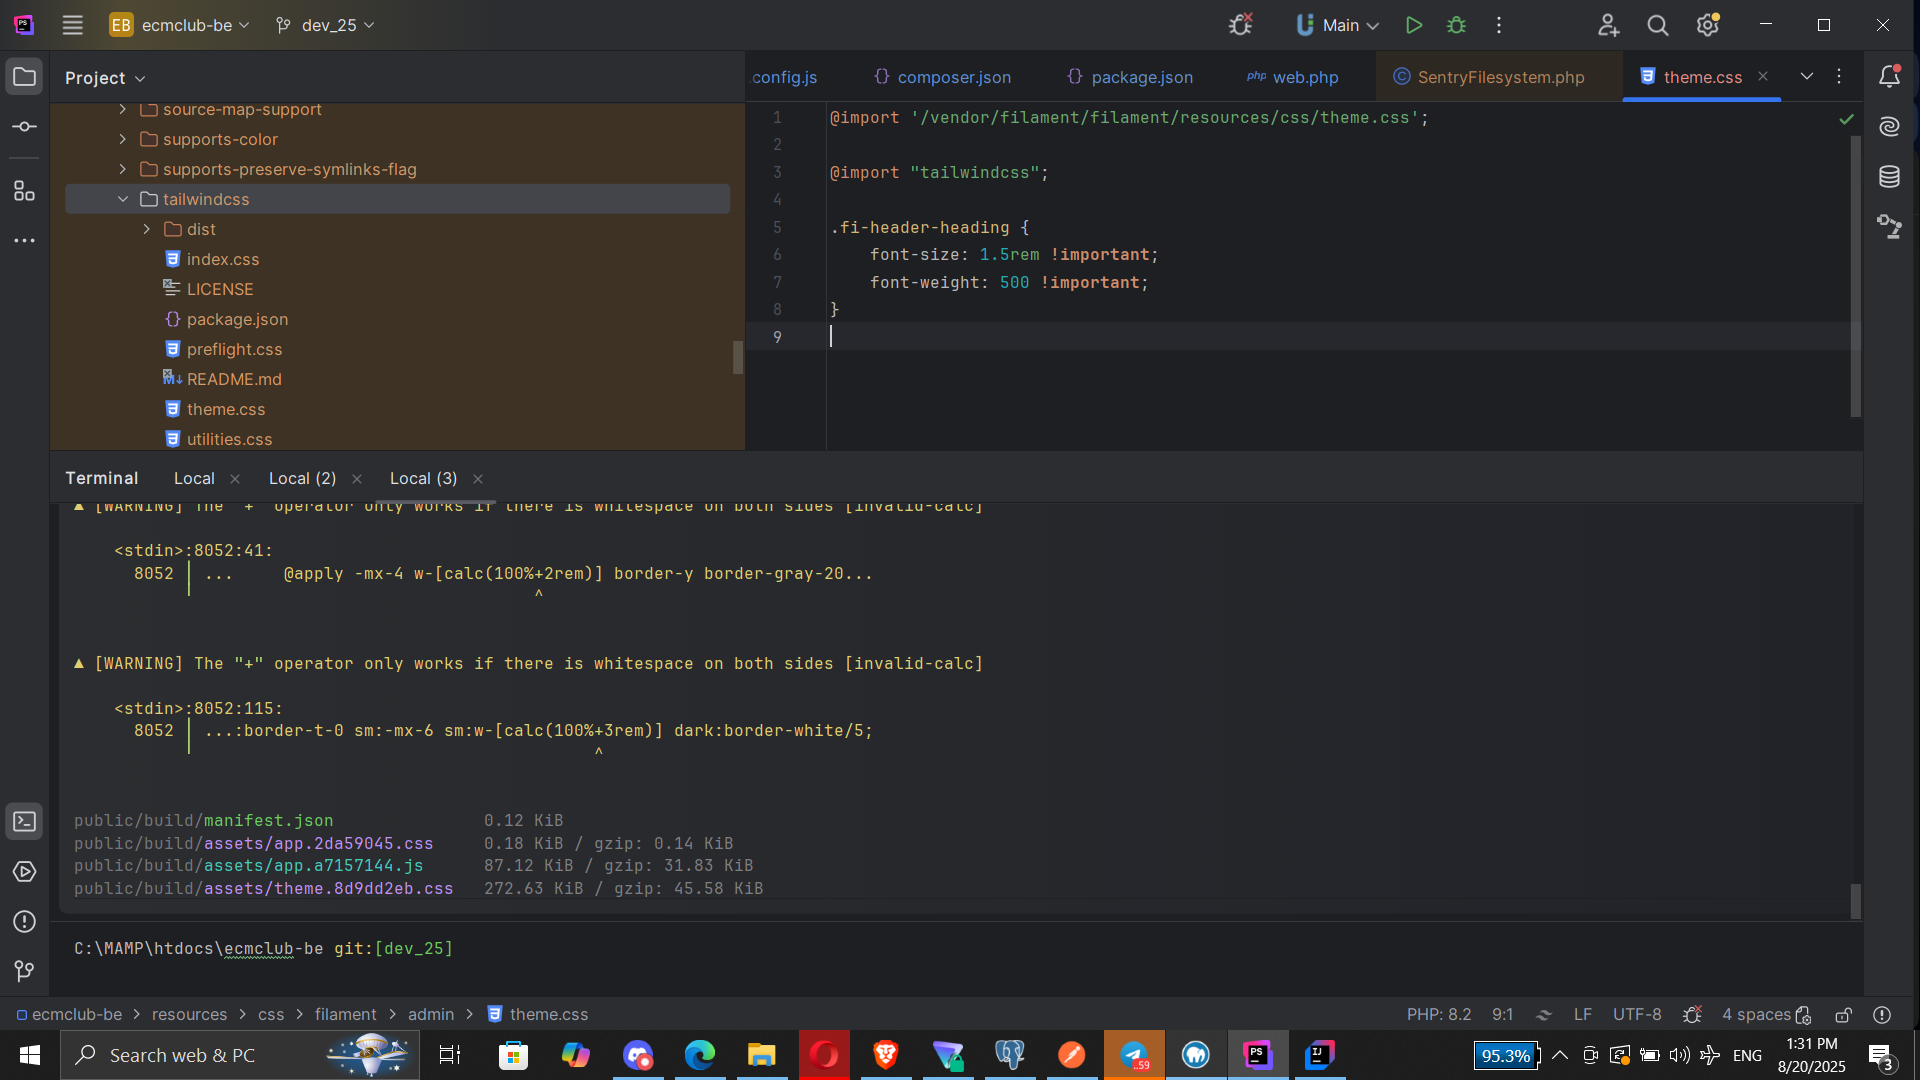Open preflight.css in project tree
This screenshot has width=1920, height=1080.
(234, 349)
